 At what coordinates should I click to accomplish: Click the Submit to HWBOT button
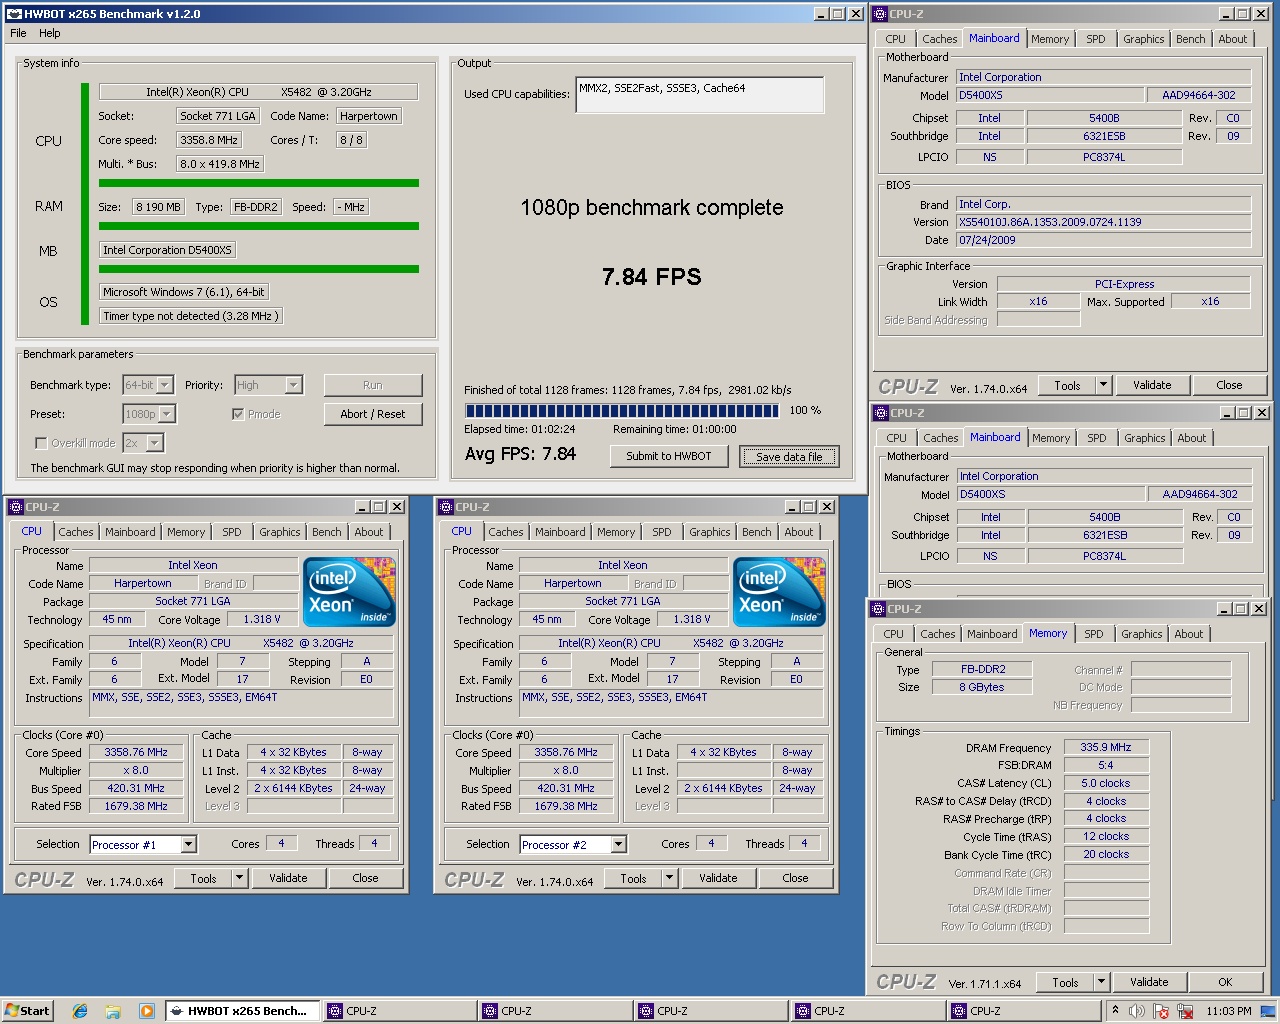tap(669, 456)
